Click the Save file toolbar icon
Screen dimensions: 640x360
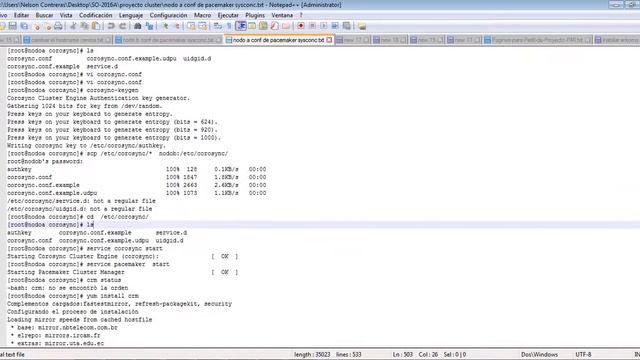13,26
